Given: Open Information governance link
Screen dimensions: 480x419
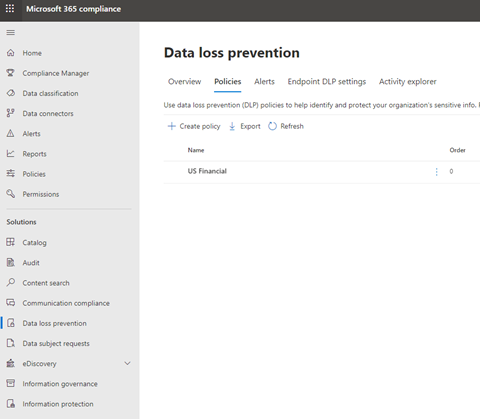Looking at the screenshot, I should pos(60,384).
